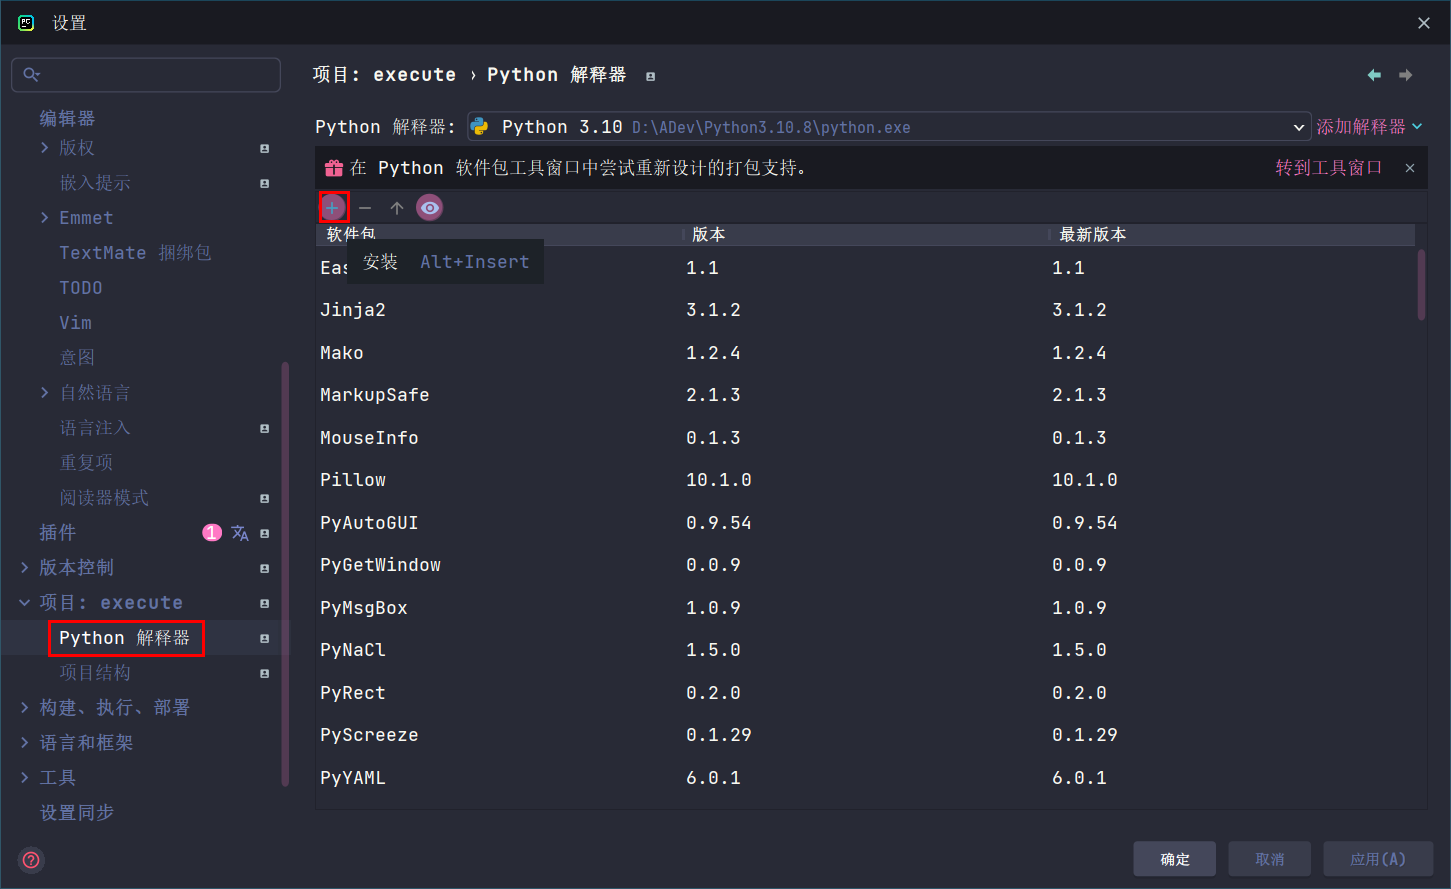Viewport: 1451px width, 889px height.
Task: Click the translation icon beside 插件
Action: (x=240, y=533)
